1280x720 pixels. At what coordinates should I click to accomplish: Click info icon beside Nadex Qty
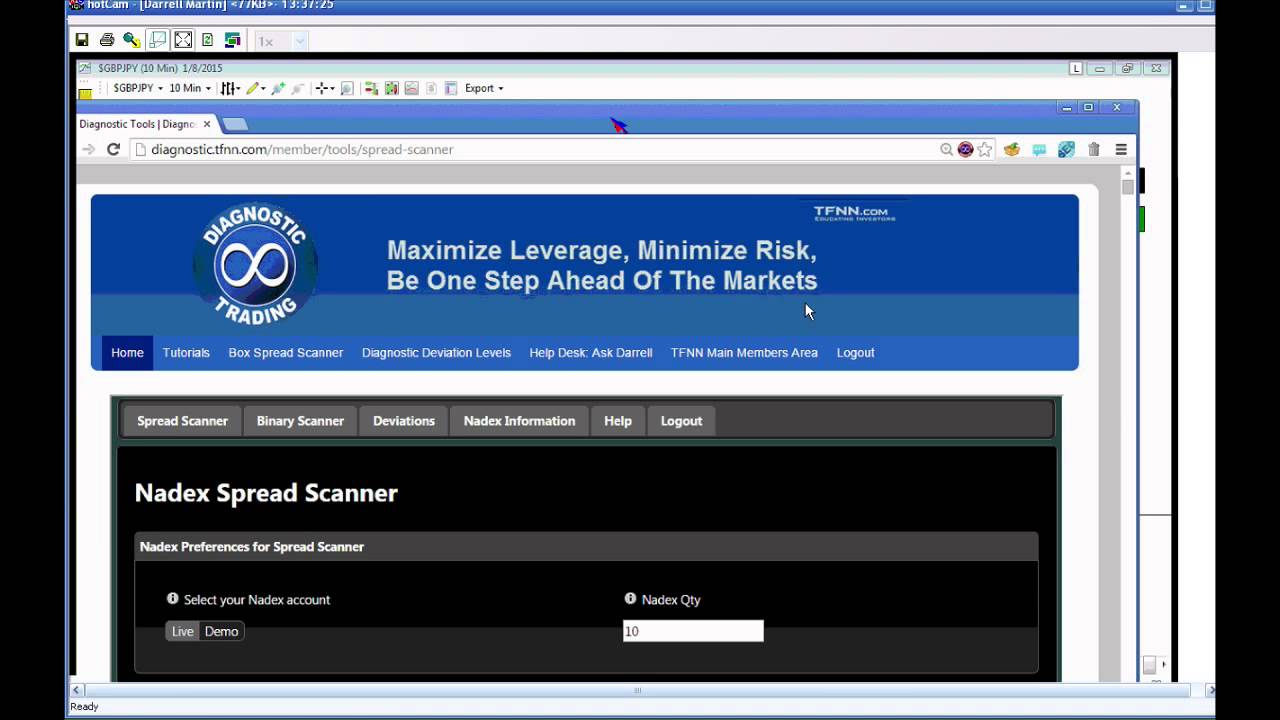[x=630, y=598]
